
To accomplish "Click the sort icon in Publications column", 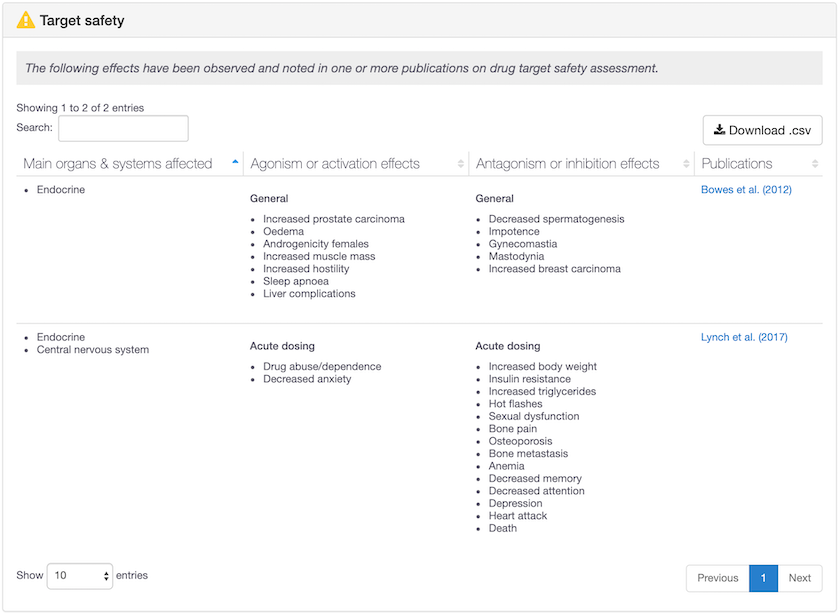I will tap(815, 164).
